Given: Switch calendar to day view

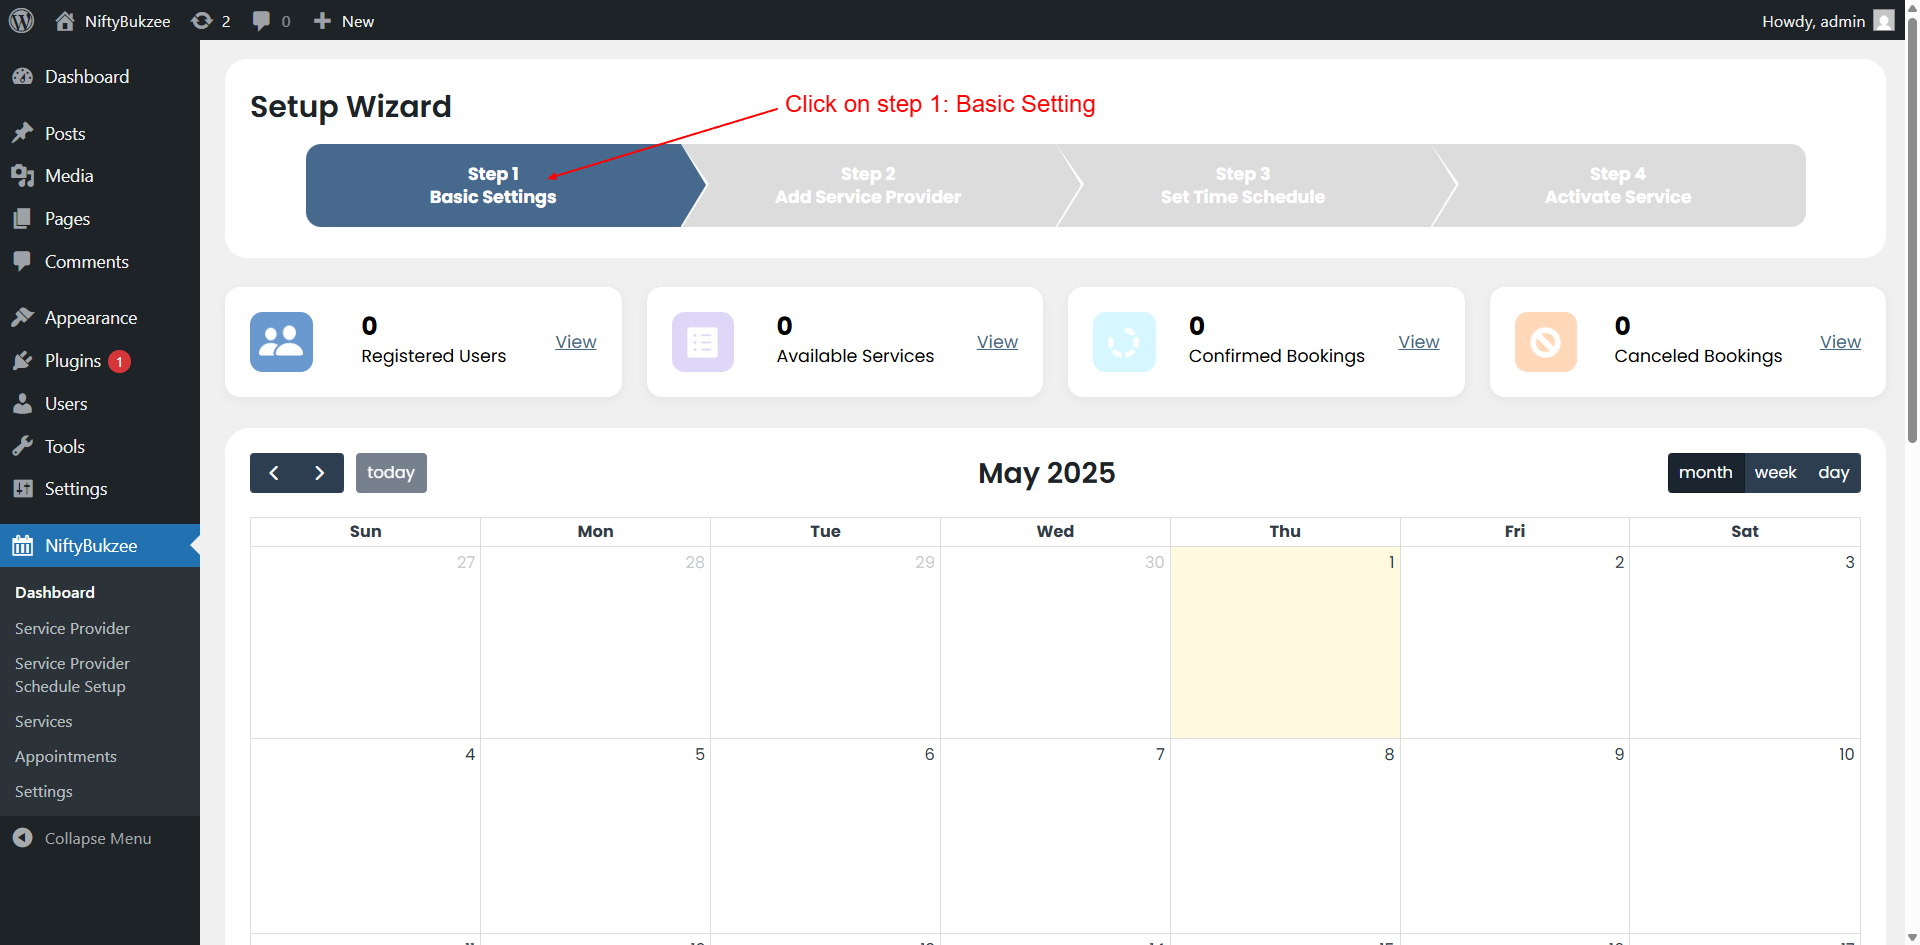Looking at the screenshot, I should (1833, 473).
